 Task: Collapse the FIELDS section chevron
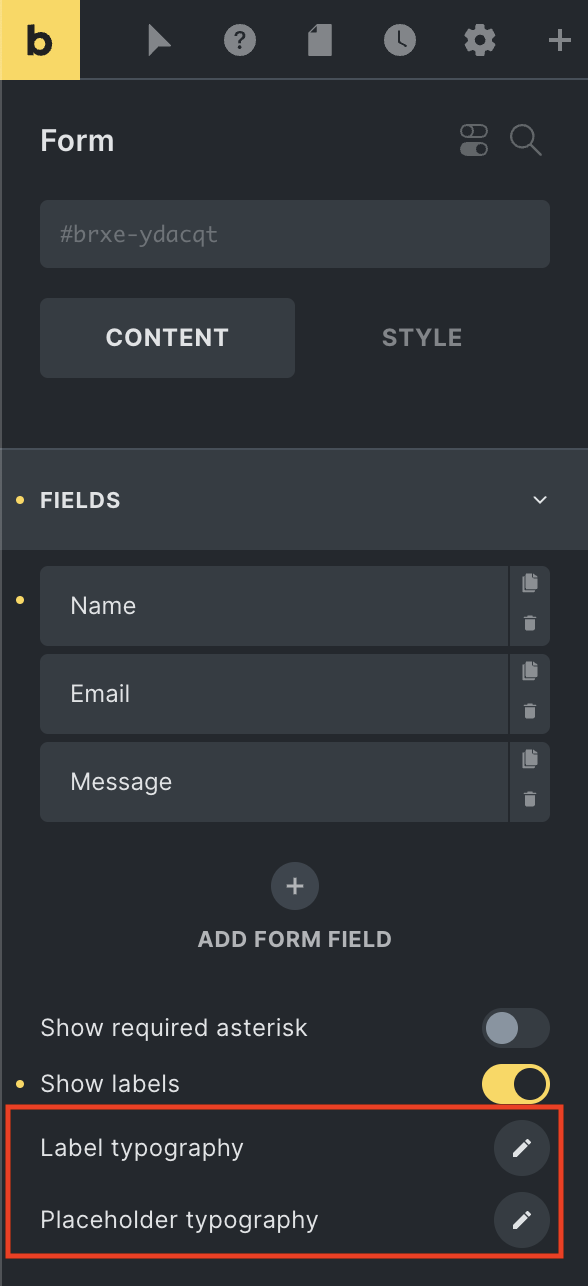tap(540, 500)
